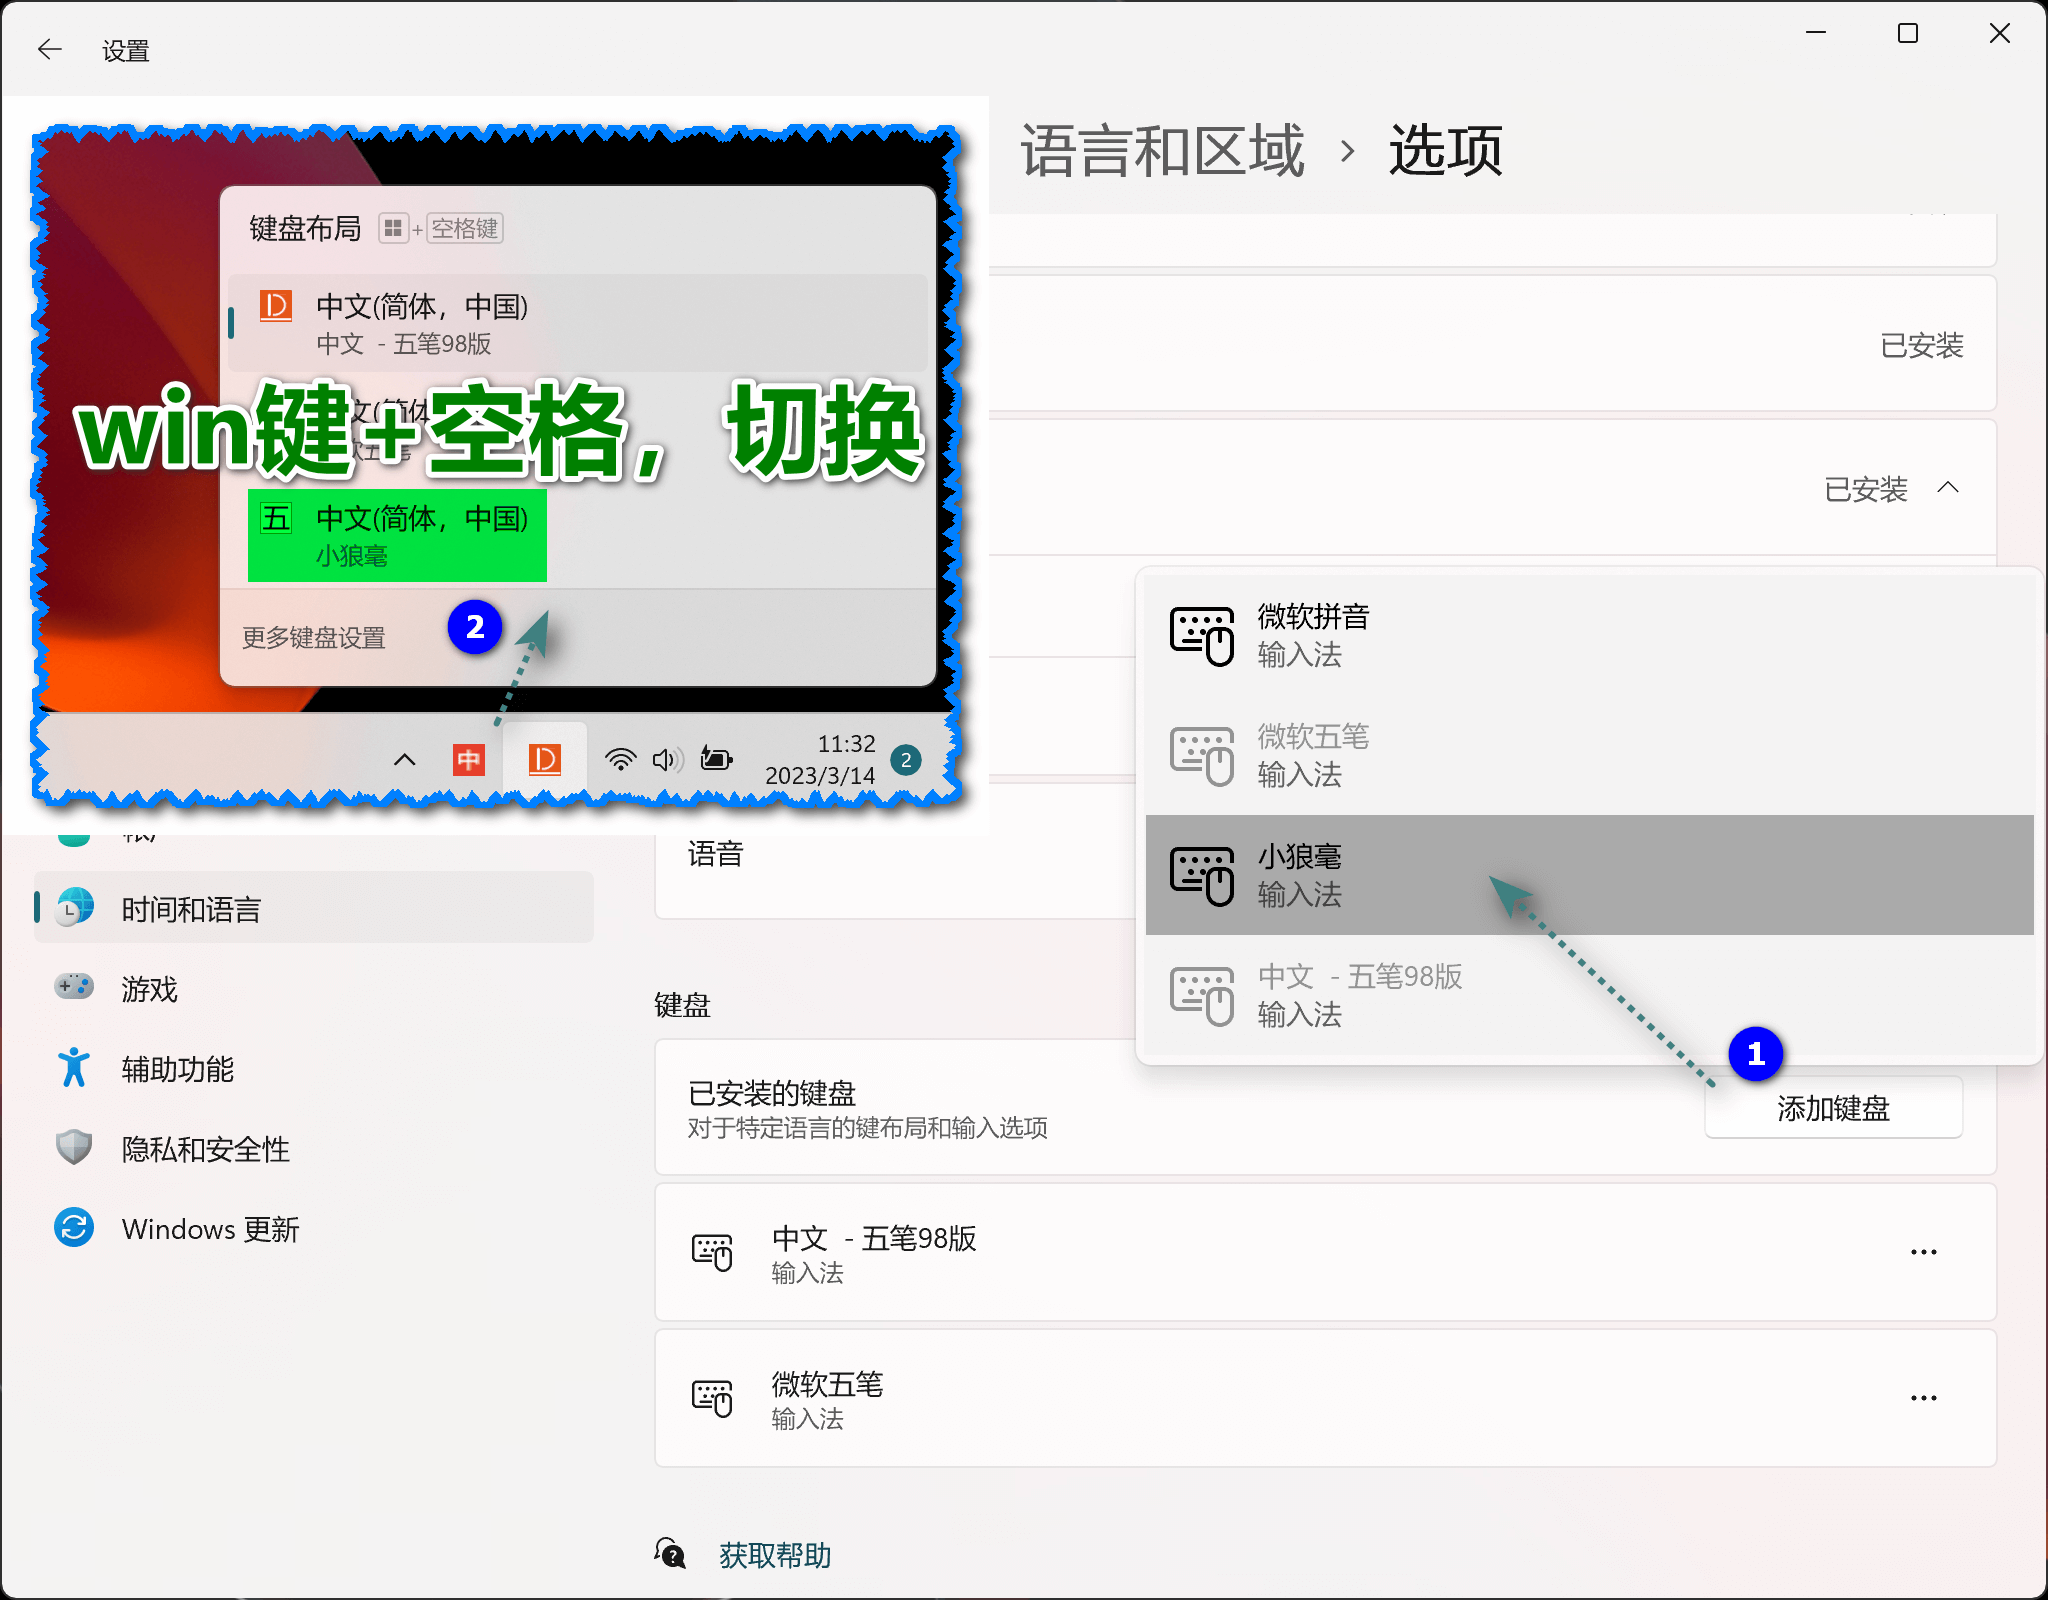This screenshot has width=2048, height=1600.
Task: Open the 获取帮助 link
Action: pos(775,1555)
